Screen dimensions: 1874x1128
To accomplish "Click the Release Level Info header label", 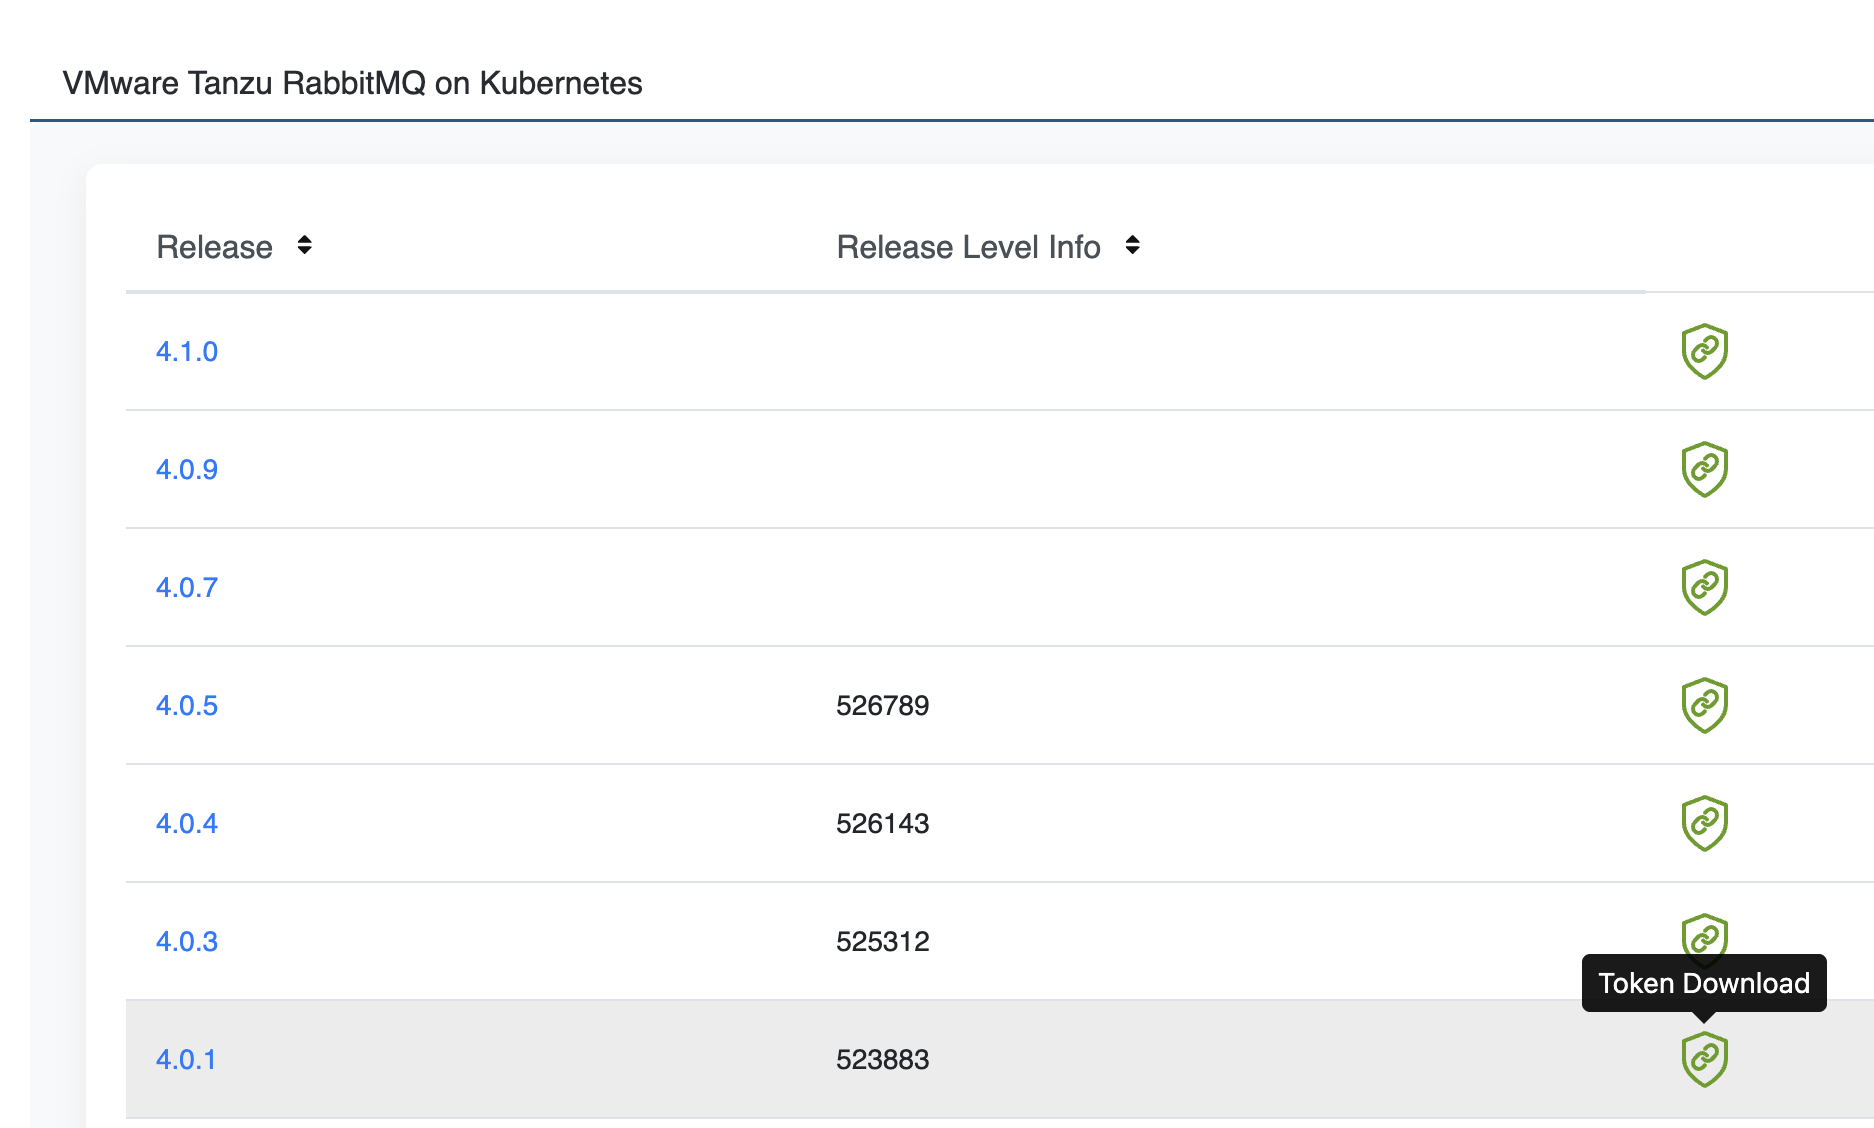I will pos(968,247).
